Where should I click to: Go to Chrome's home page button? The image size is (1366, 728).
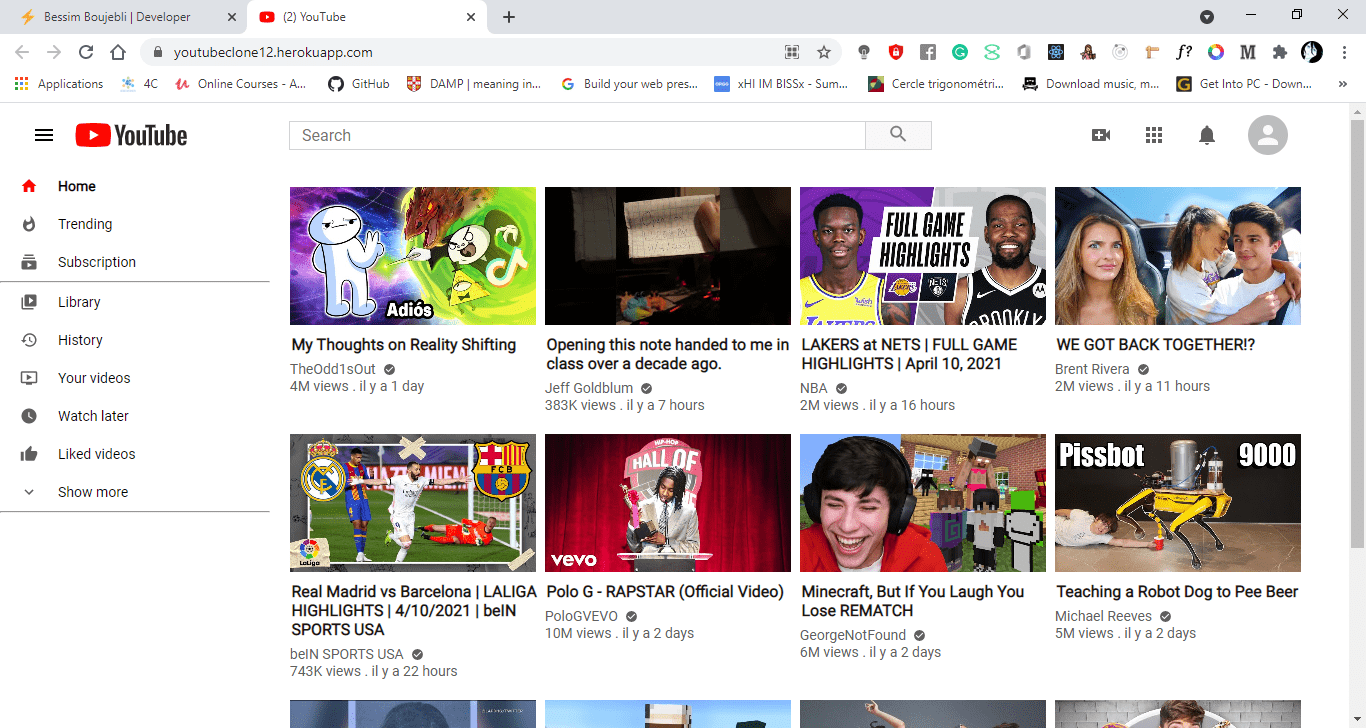tap(118, 52)
